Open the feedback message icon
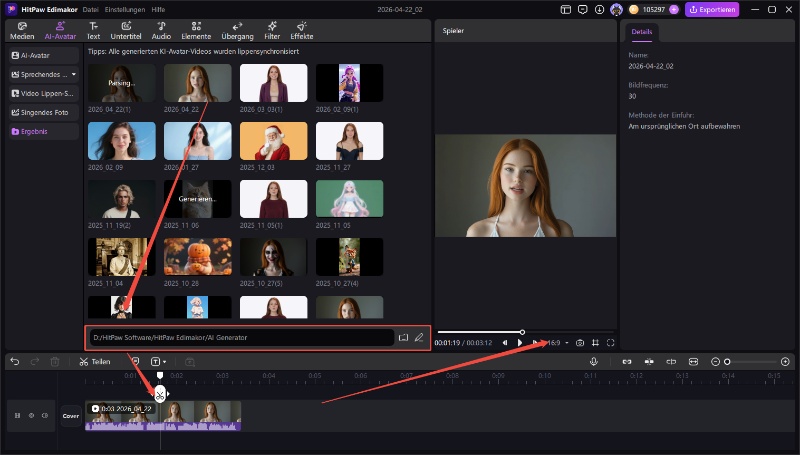Screen dimensions: 800x455 [582, 9]
